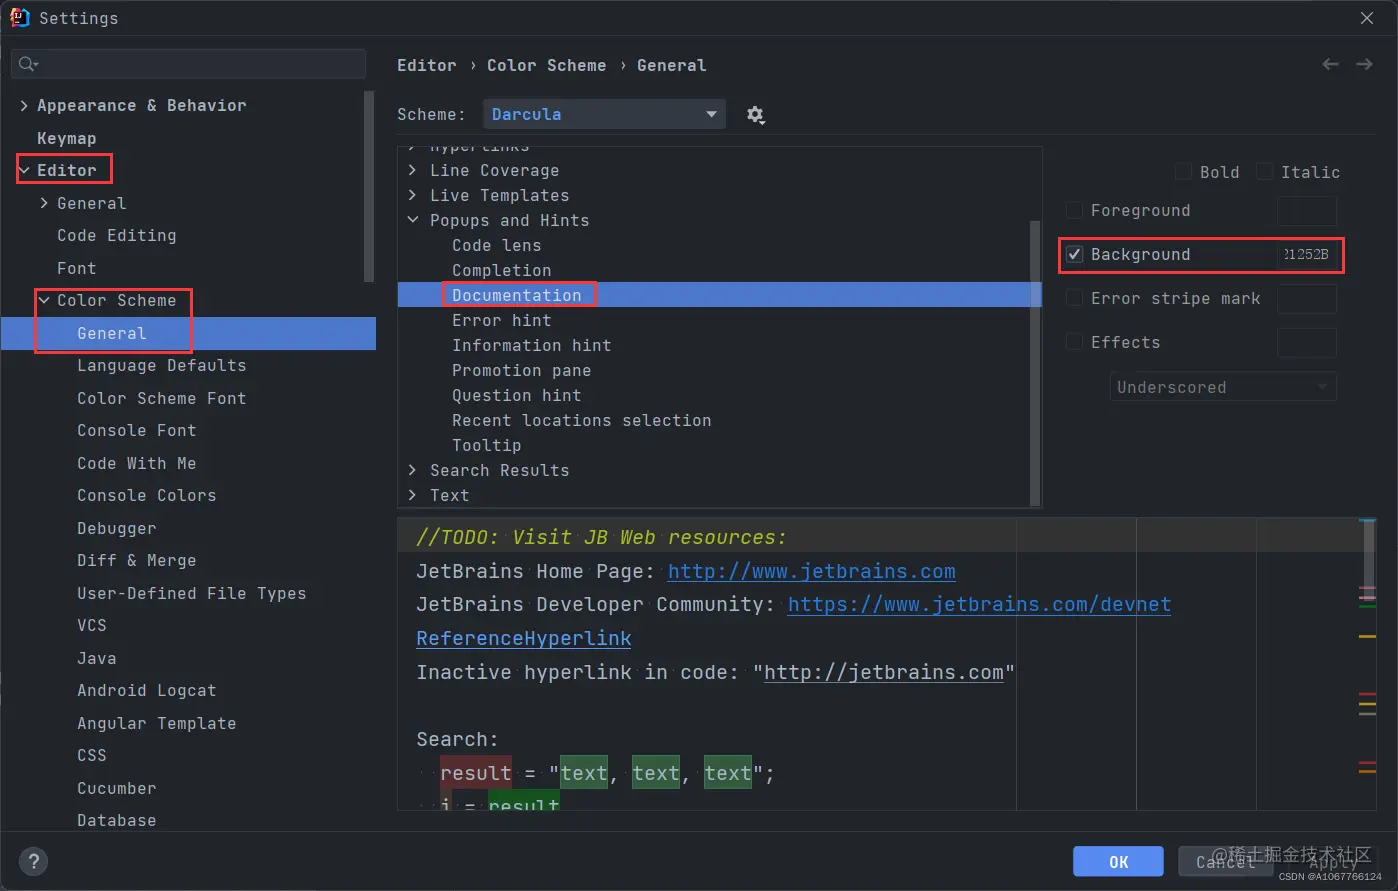
Task: Enable the Foreground checkbox
Action: 1074,210
